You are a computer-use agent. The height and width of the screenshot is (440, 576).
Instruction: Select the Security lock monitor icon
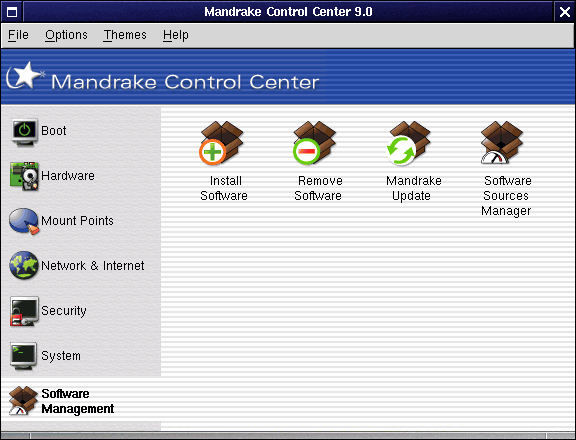point(24,311)
